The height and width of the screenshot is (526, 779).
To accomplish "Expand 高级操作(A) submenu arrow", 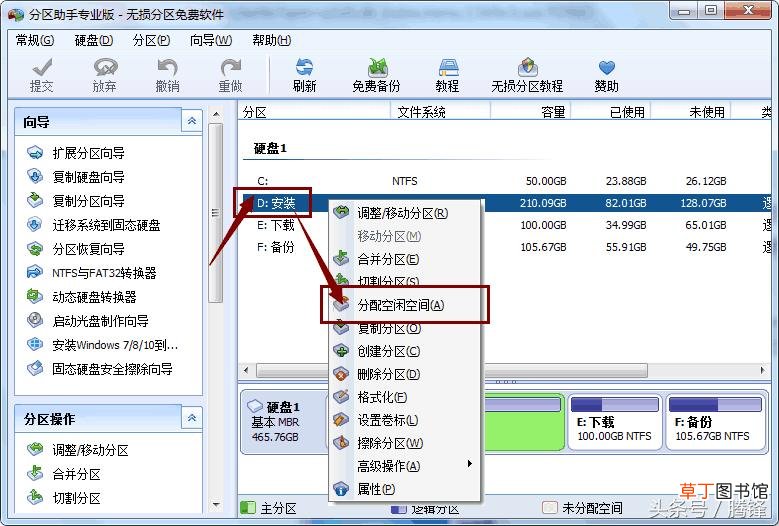I will click(469, 464).
